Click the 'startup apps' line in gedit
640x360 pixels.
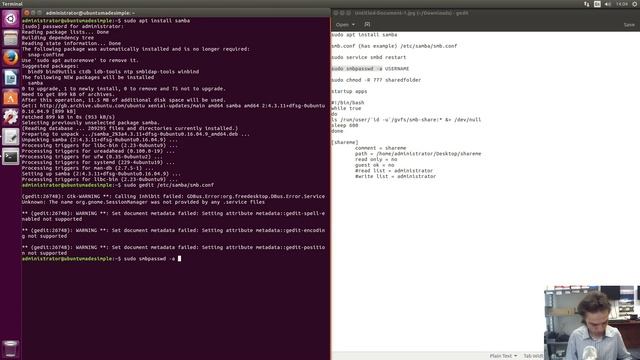(x=349, y=91)
